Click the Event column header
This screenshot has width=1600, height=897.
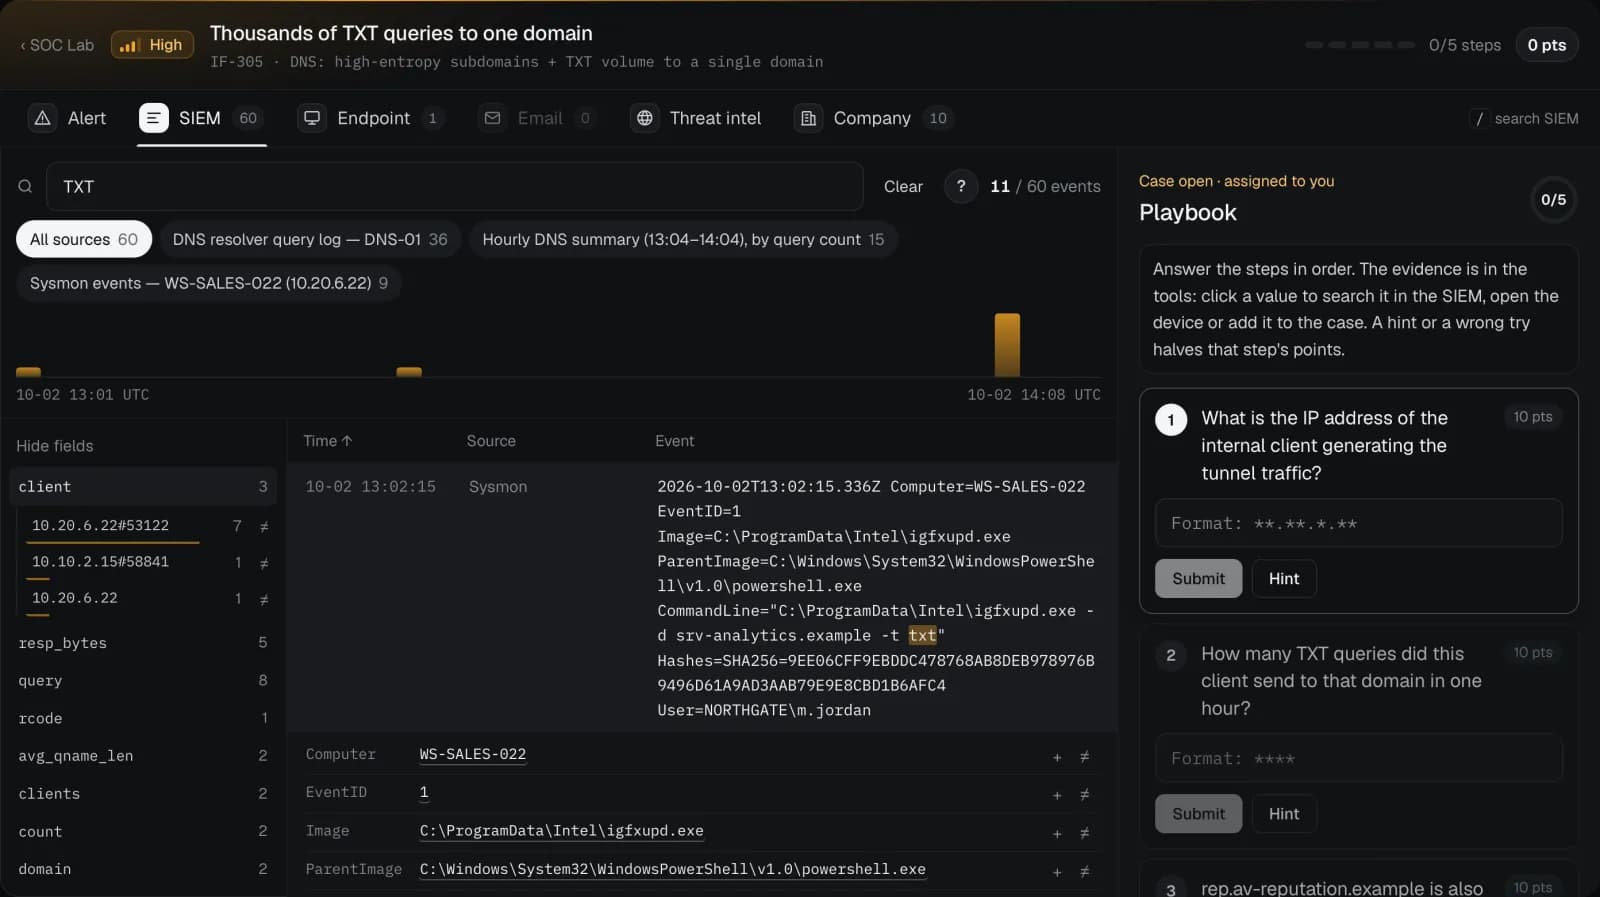675,441
